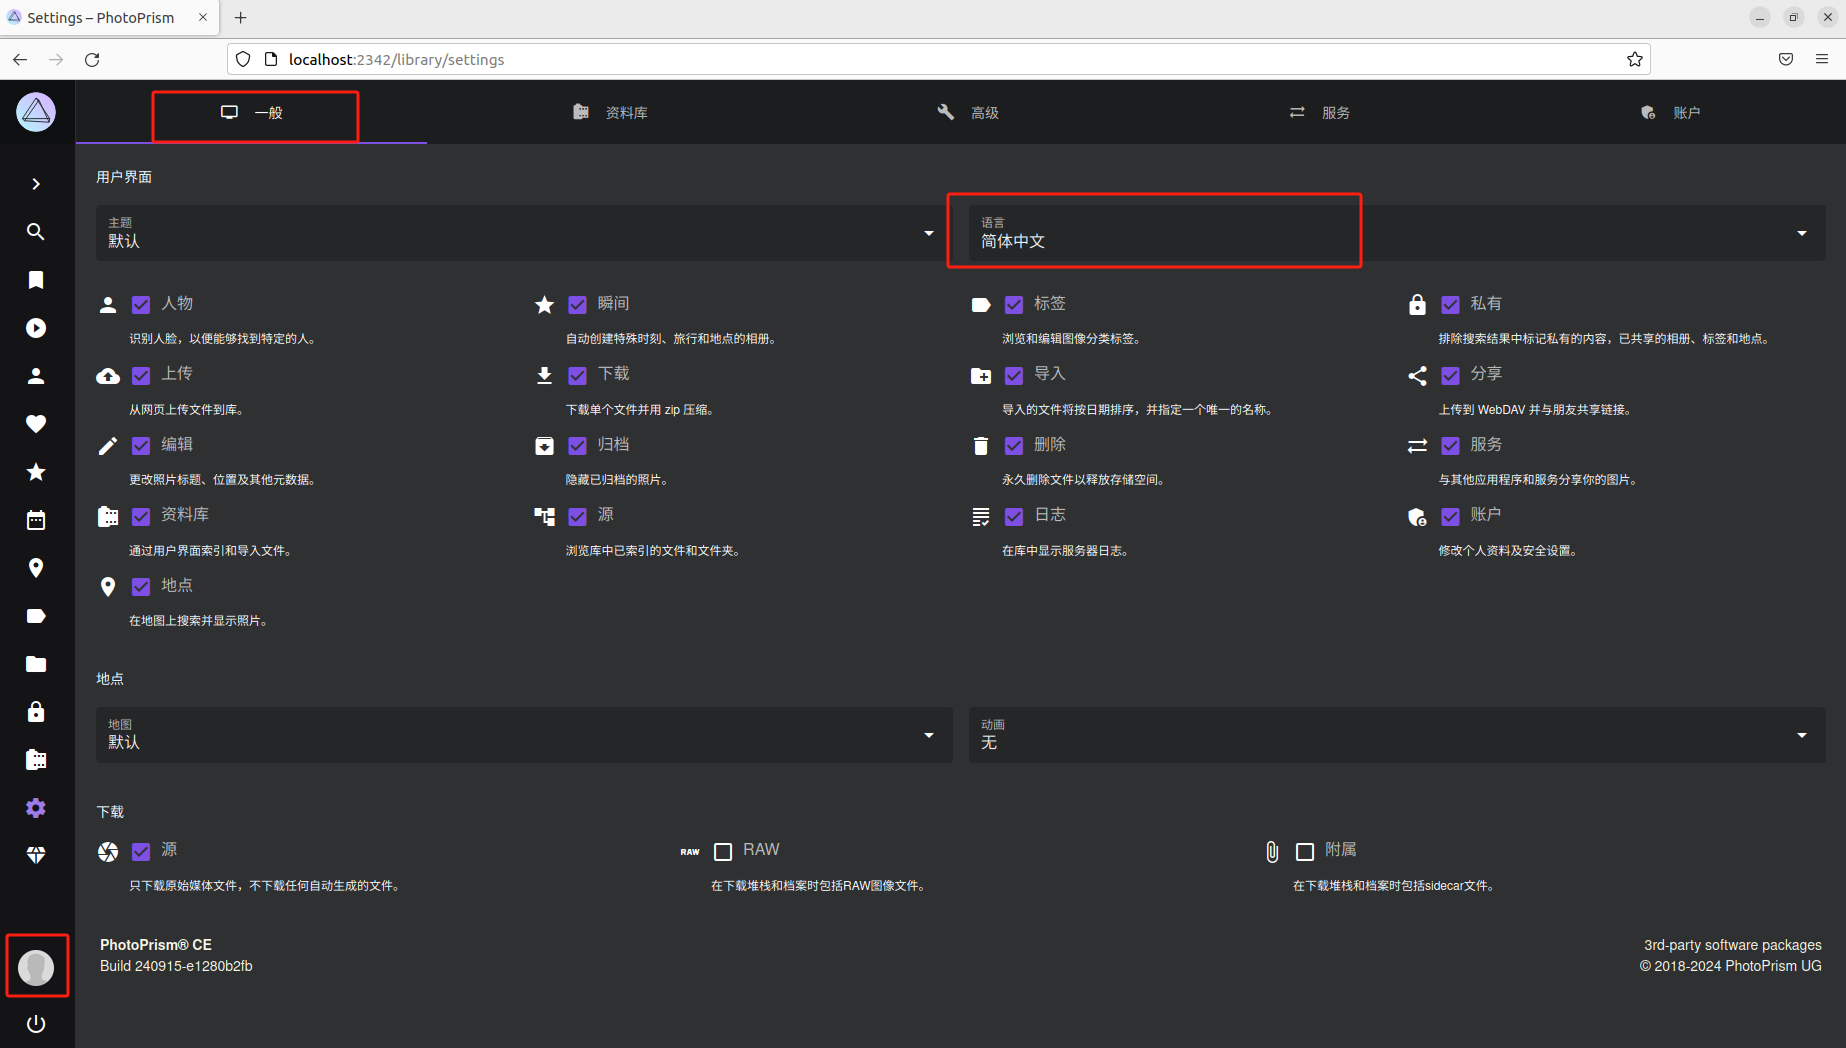The height and width of the screenshot is (1048, 1846).
Task: Enable the 附属 sidecar checkbox
Action: pyautogui.click(x=1305, y=852)
